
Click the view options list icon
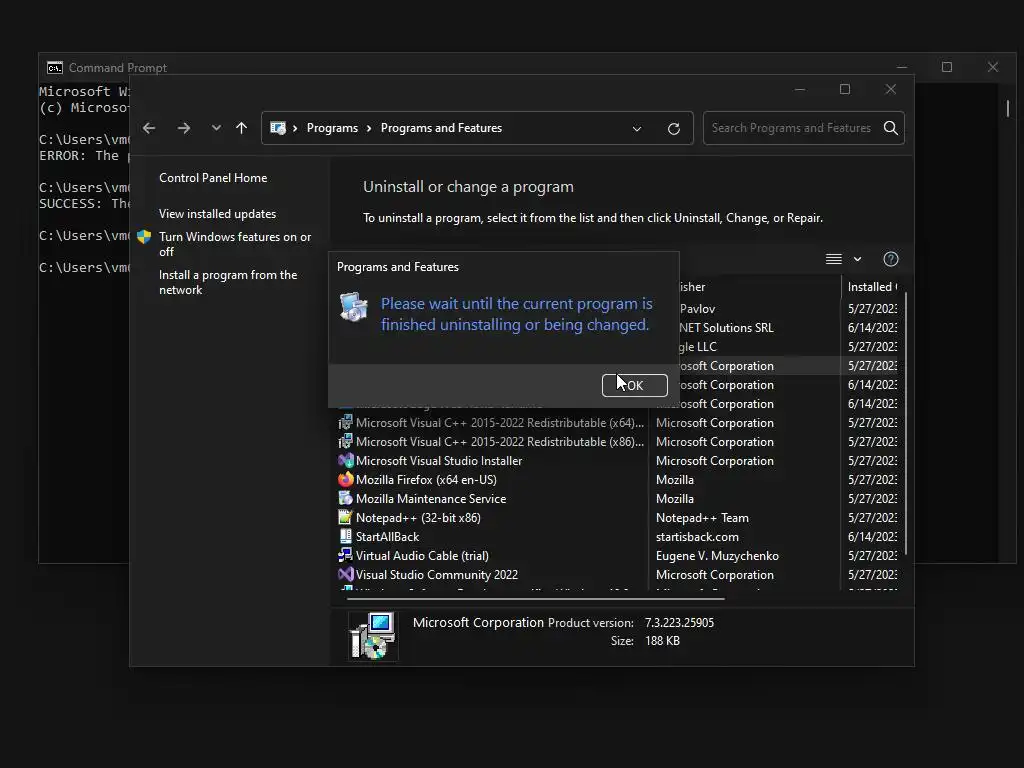click(x=833, y=259)
